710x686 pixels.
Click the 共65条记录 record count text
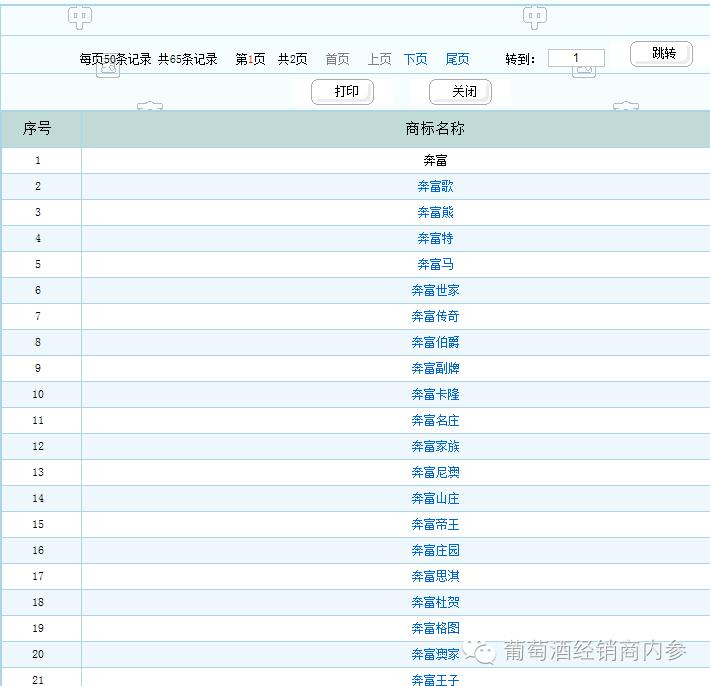tap(187, 59)
